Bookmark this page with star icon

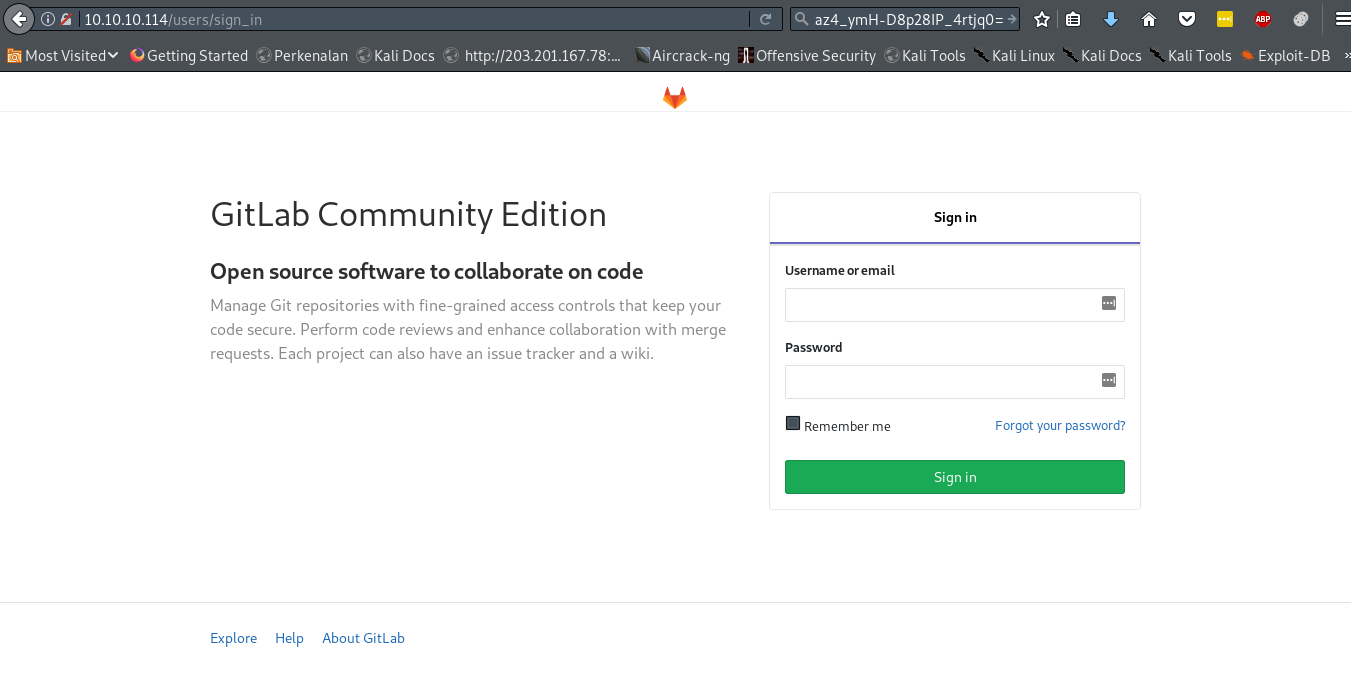1042,19
